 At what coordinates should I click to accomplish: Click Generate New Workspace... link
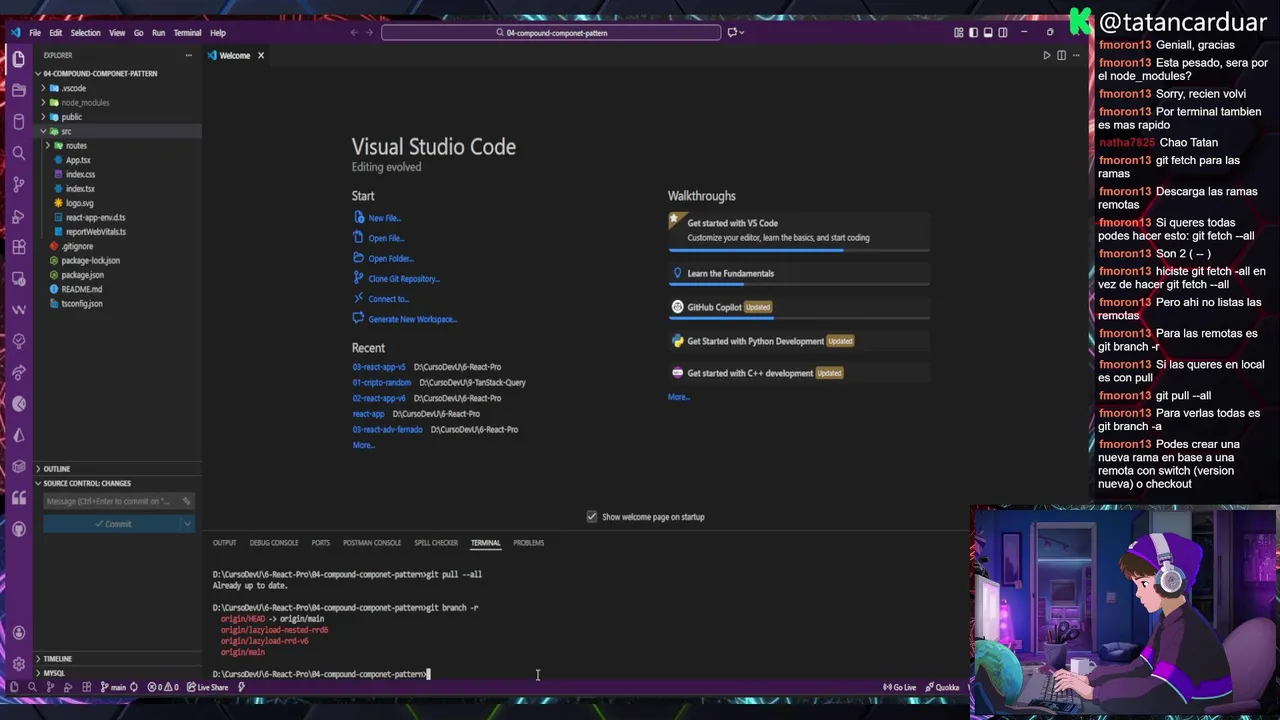[412, 319]
